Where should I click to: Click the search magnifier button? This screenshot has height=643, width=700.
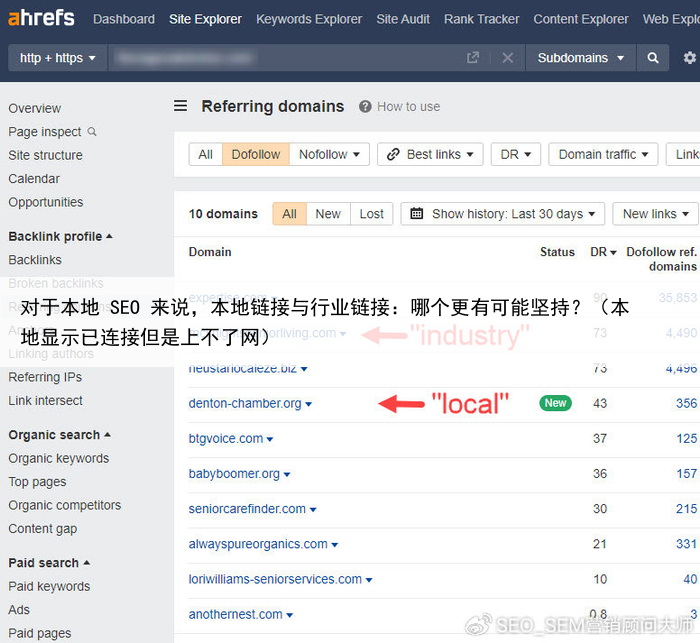(653, 58)
